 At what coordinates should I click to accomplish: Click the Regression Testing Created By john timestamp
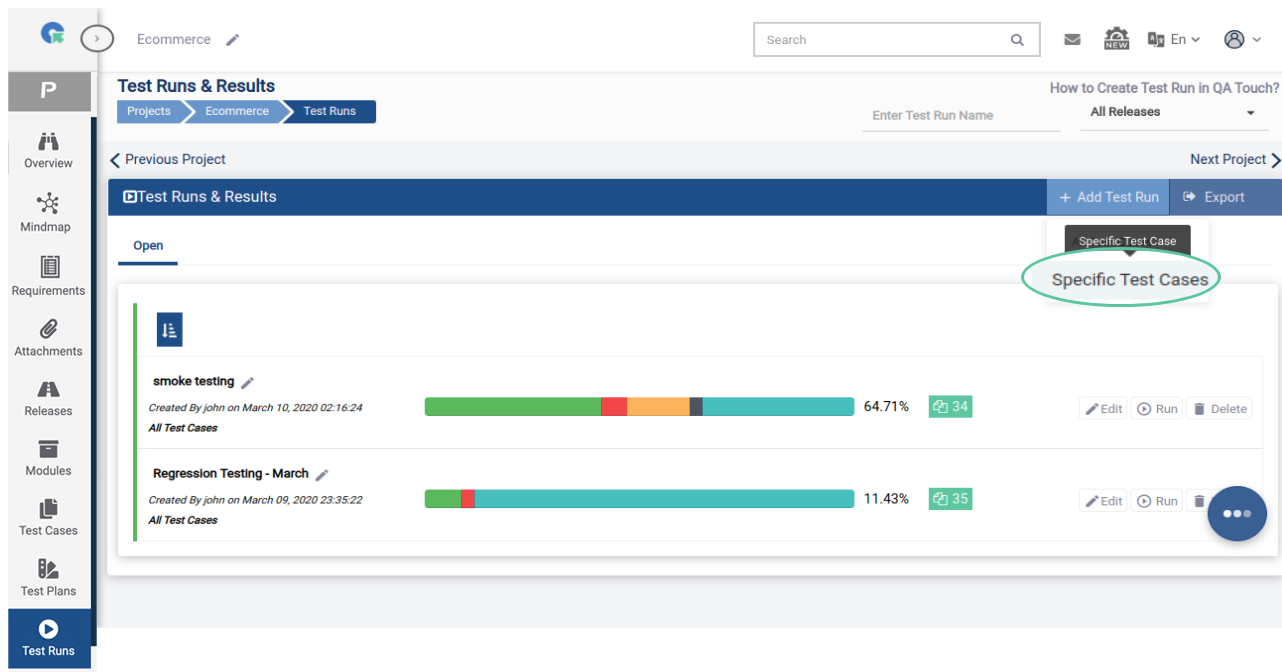click(255, 499)
